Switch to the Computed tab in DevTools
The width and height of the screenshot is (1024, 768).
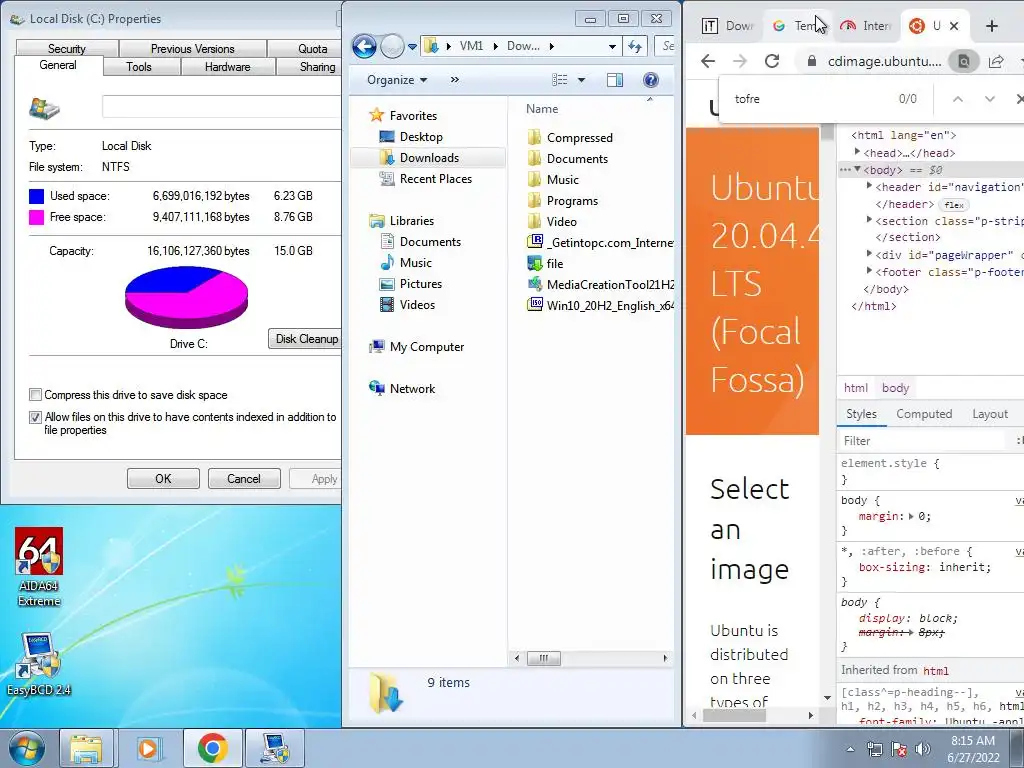pyautogui.click(x=924, y=414)
